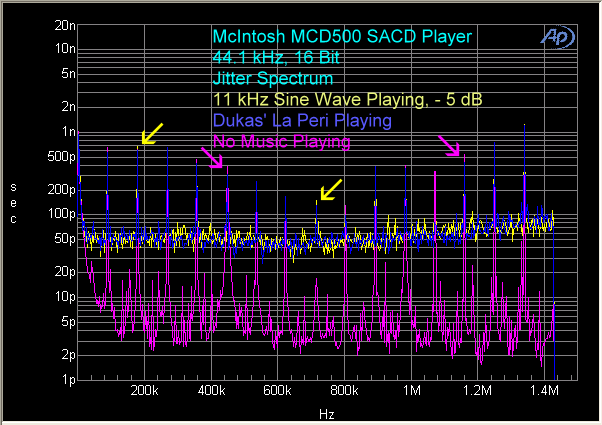Select the magenta 'No Music Playing' legend

[x=282, y=142]
